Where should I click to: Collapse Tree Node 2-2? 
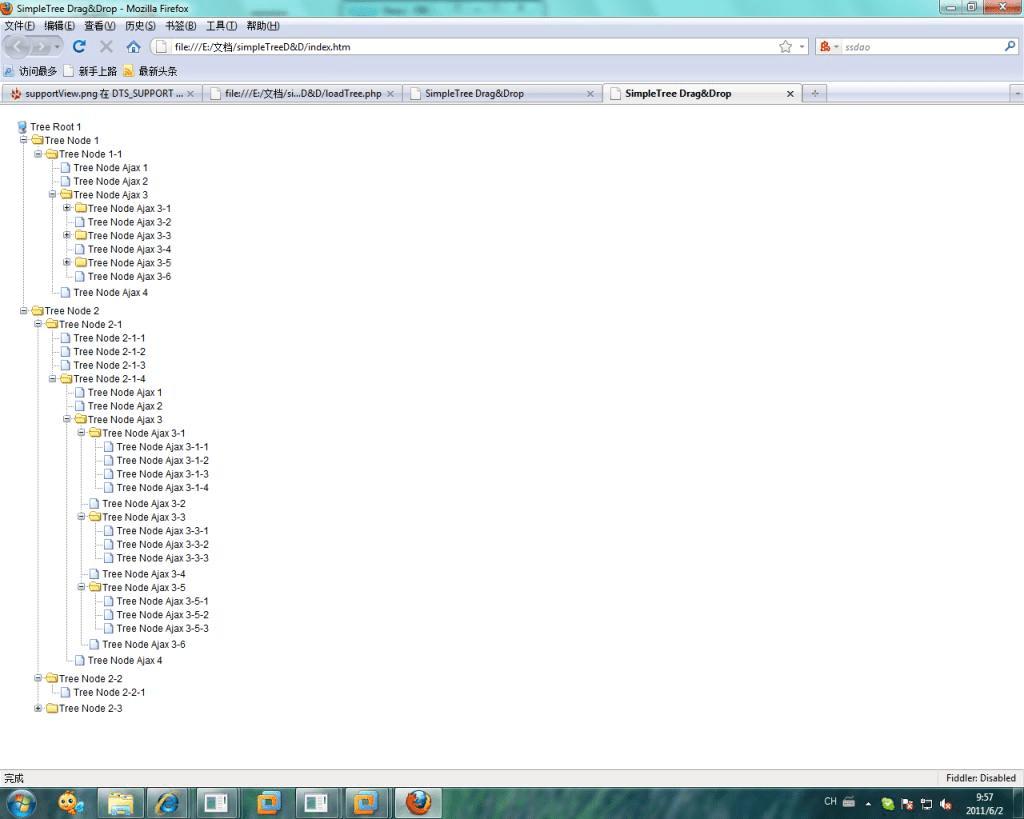(38, 678)
